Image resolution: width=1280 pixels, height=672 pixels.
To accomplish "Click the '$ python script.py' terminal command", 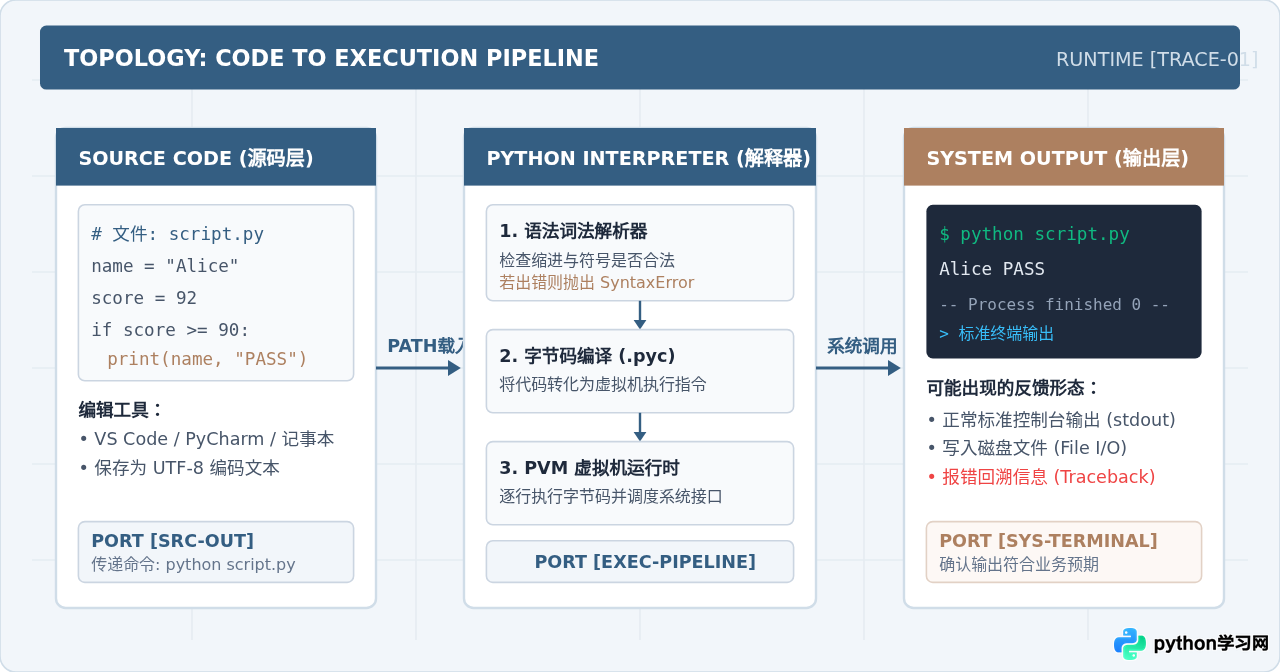I will tap(1034, 234).
